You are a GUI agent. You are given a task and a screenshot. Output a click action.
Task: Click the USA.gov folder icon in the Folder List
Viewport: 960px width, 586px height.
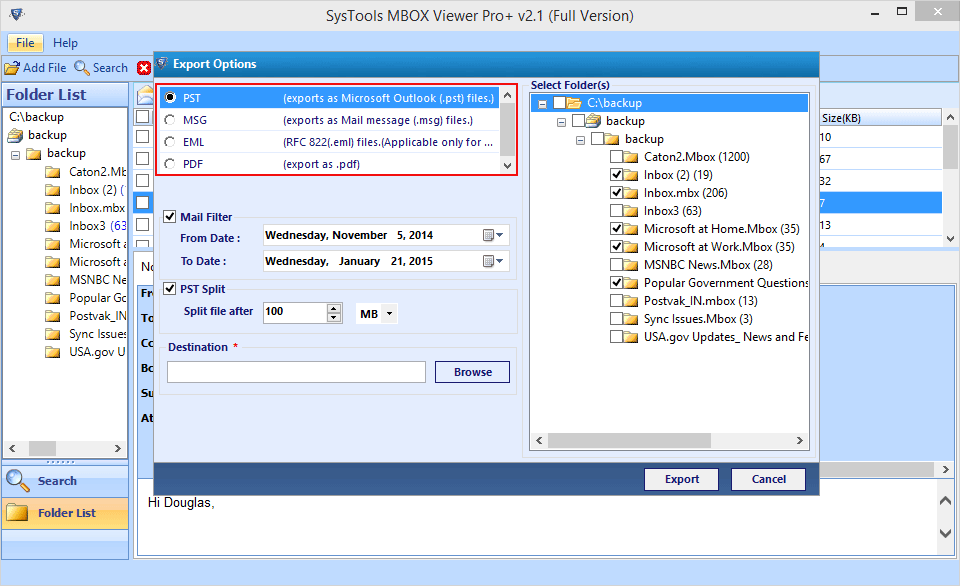coord(53,352)
